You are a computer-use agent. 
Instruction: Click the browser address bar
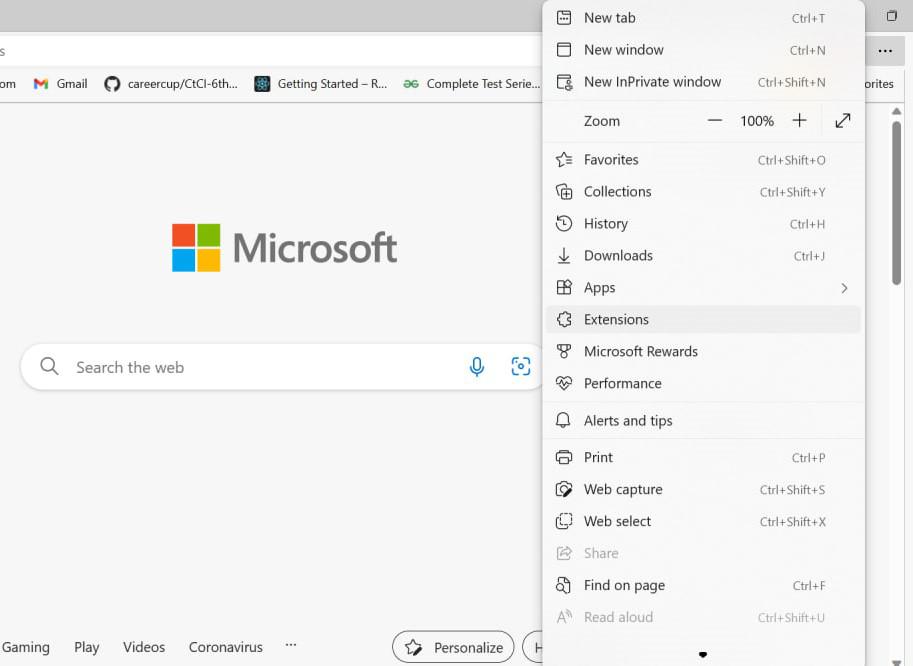(x=271, y=51)
